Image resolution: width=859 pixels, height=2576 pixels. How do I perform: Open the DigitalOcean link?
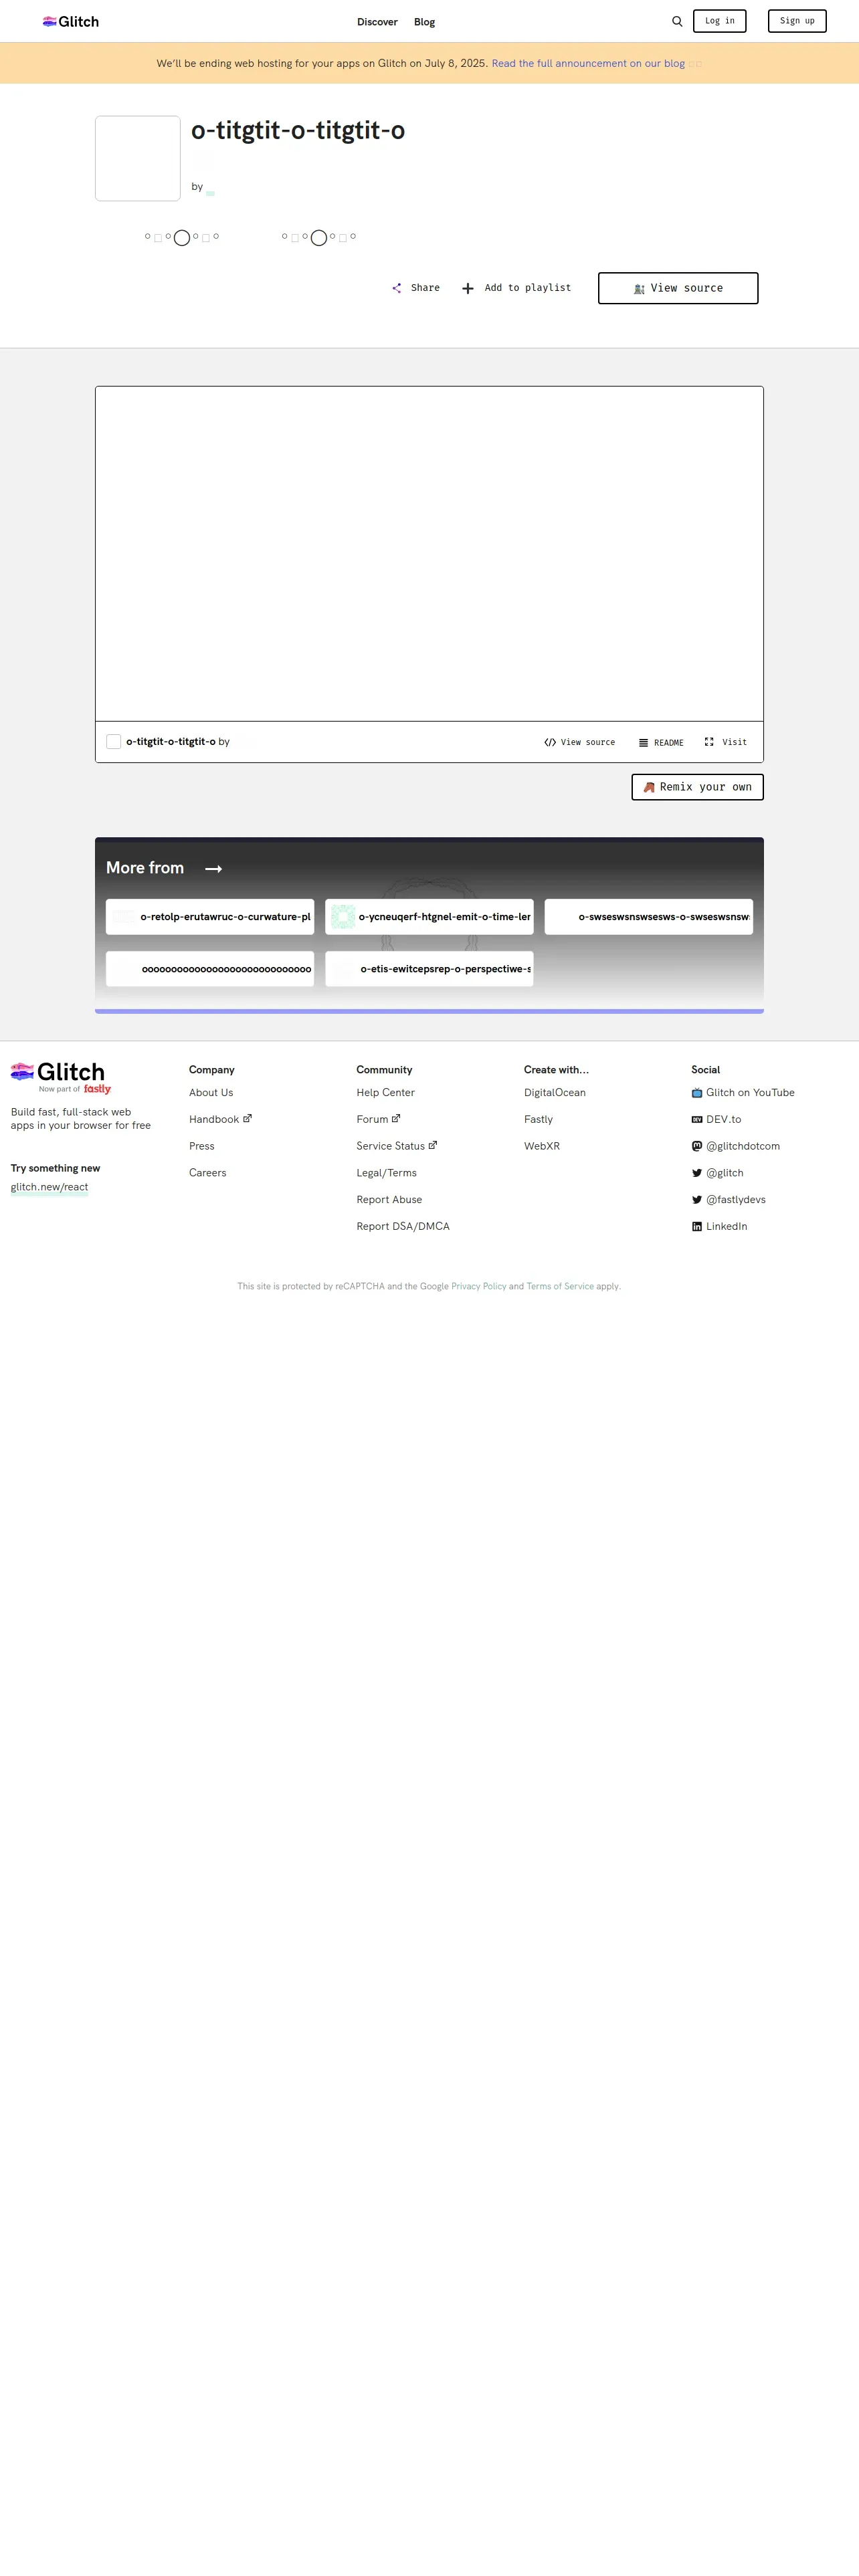click(555, 1092)
